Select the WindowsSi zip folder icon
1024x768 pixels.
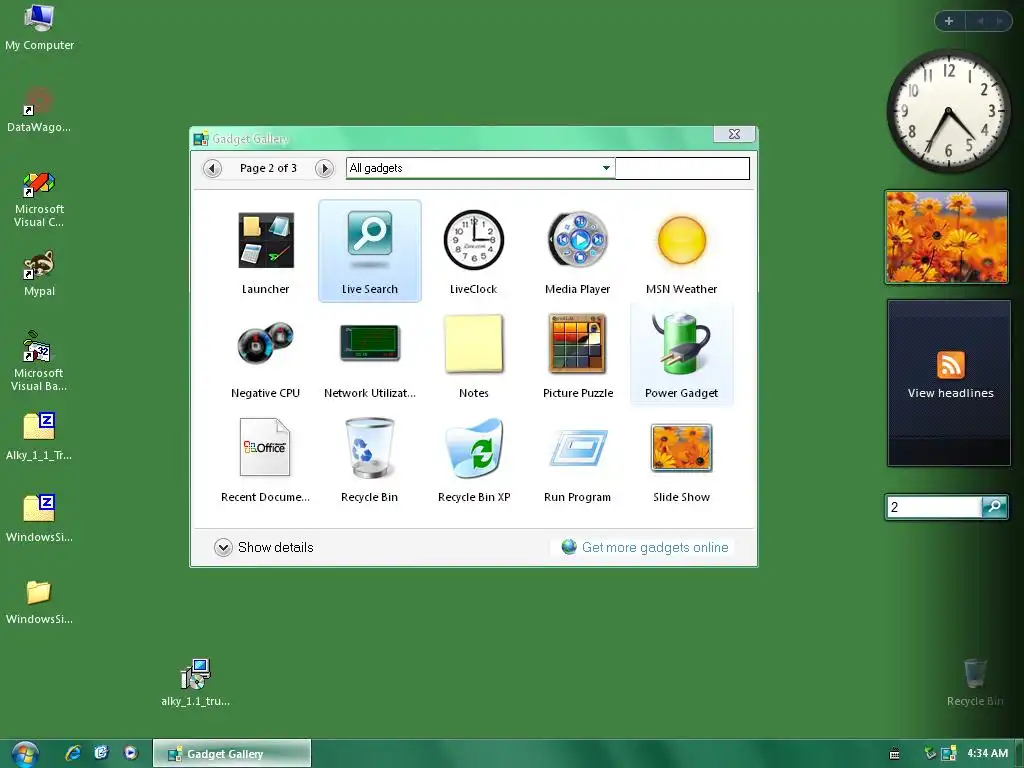pyautogui.click(x=39, y=519)
